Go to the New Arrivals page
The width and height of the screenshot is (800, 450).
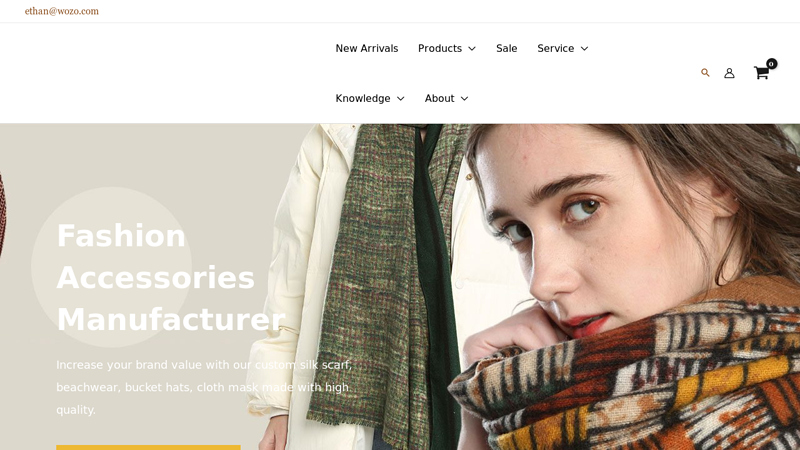pos(367,48)
